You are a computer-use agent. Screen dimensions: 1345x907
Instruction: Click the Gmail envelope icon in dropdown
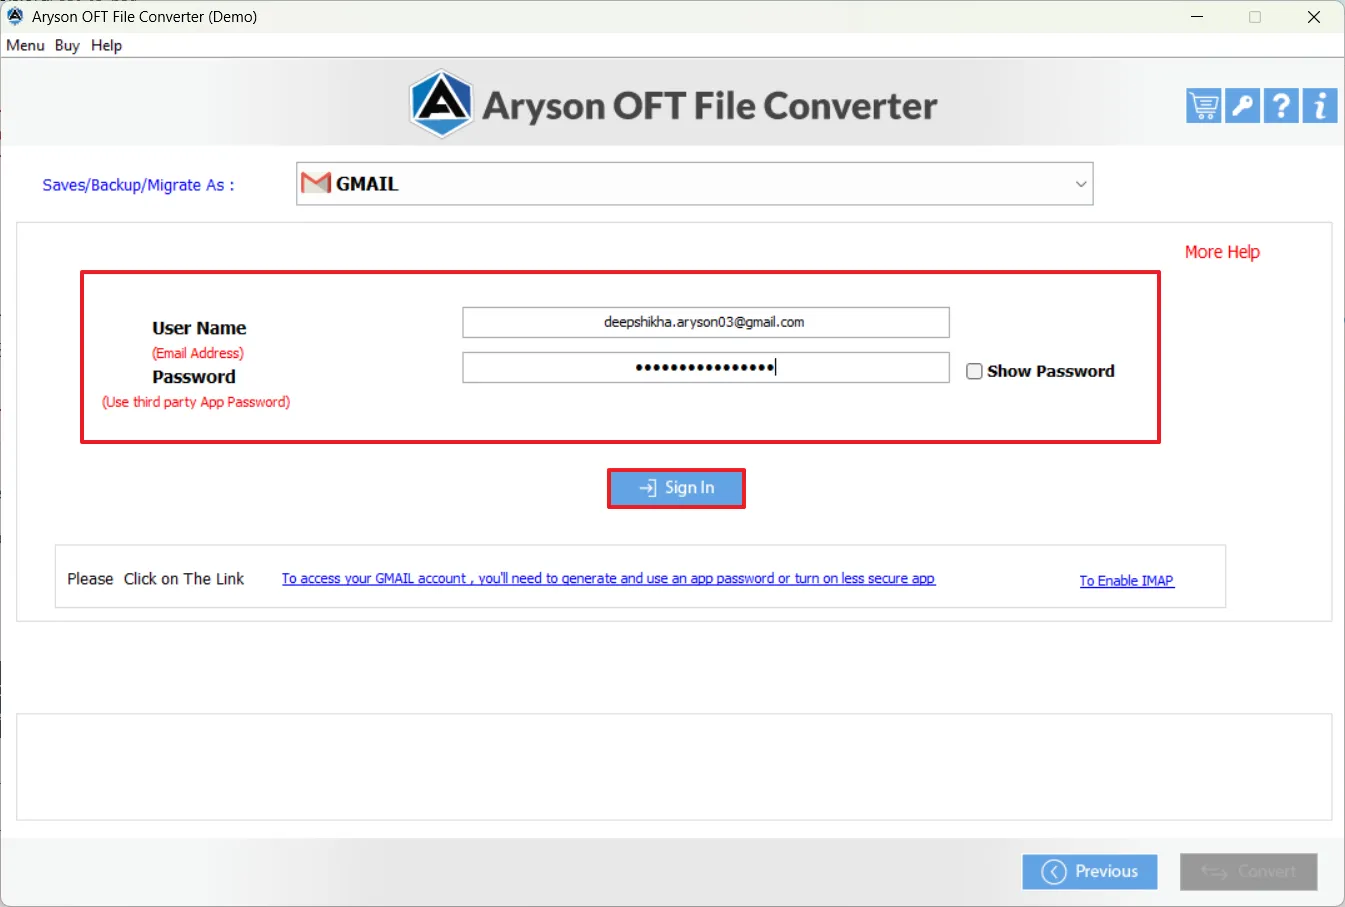point(316,184)
